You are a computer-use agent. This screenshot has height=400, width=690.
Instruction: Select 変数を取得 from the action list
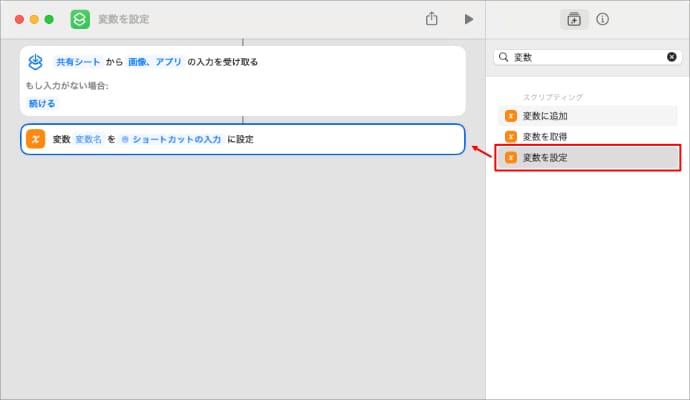[x=545, y=136]
